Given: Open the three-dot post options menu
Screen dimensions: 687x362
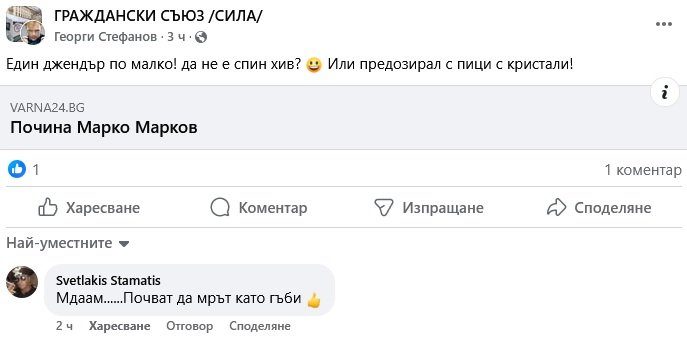Looking at the screenshot, I should (x=664, y=24).
